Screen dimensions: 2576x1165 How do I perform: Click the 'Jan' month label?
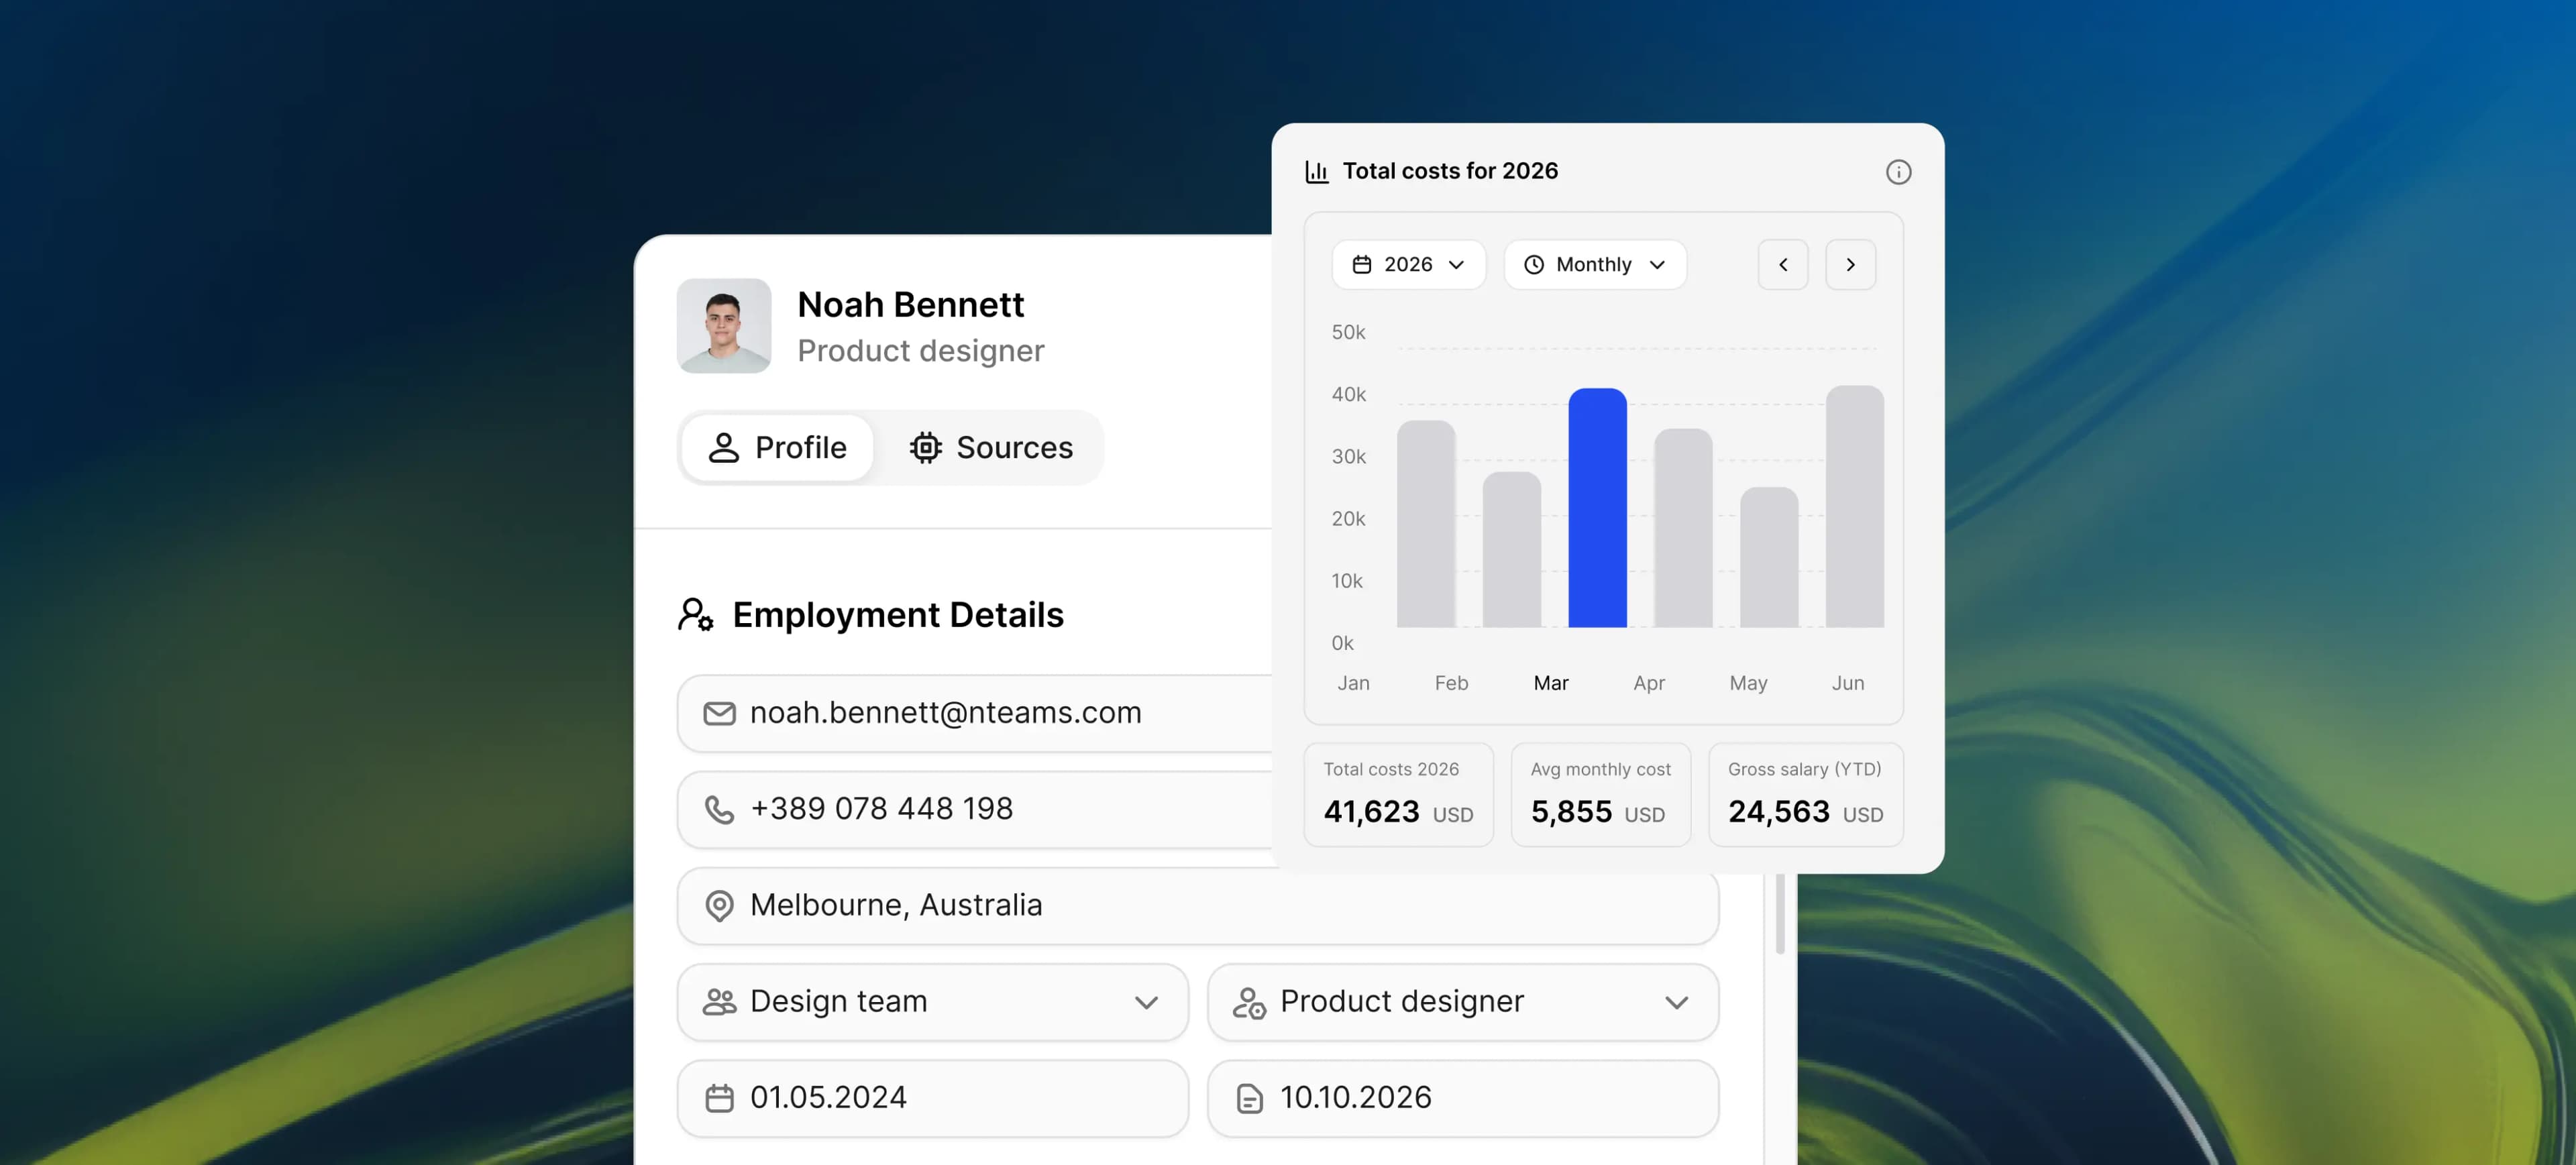pyautogui.click(x=1353, y=683)
